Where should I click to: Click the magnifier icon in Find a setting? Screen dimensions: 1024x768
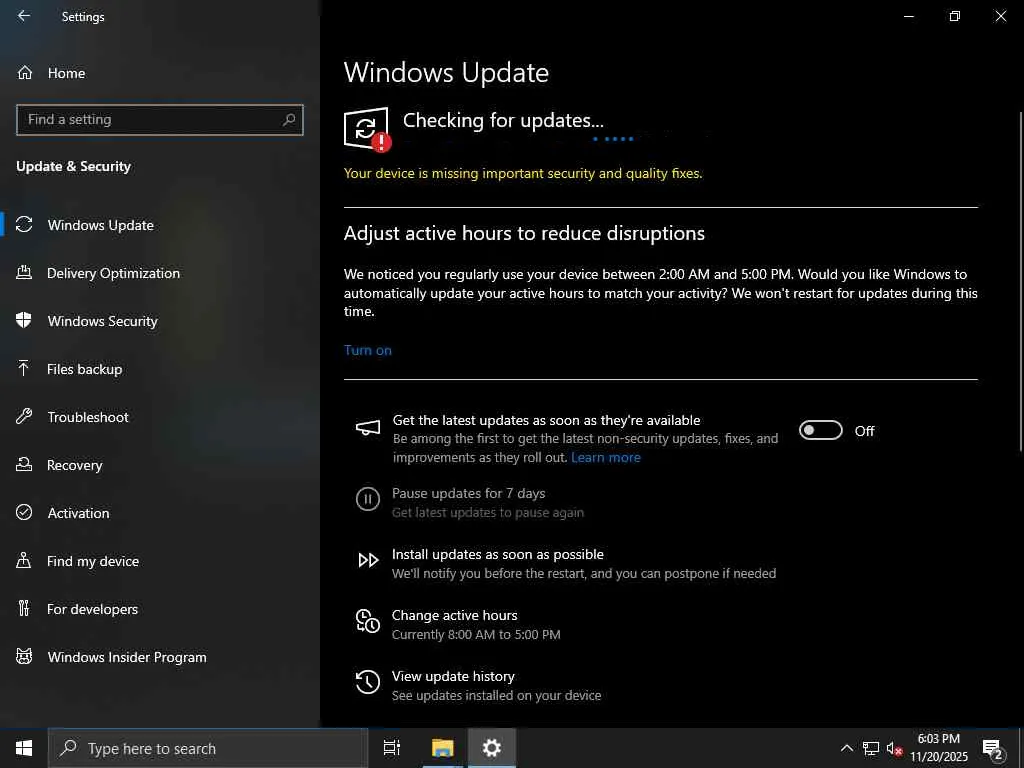point(289,120)
